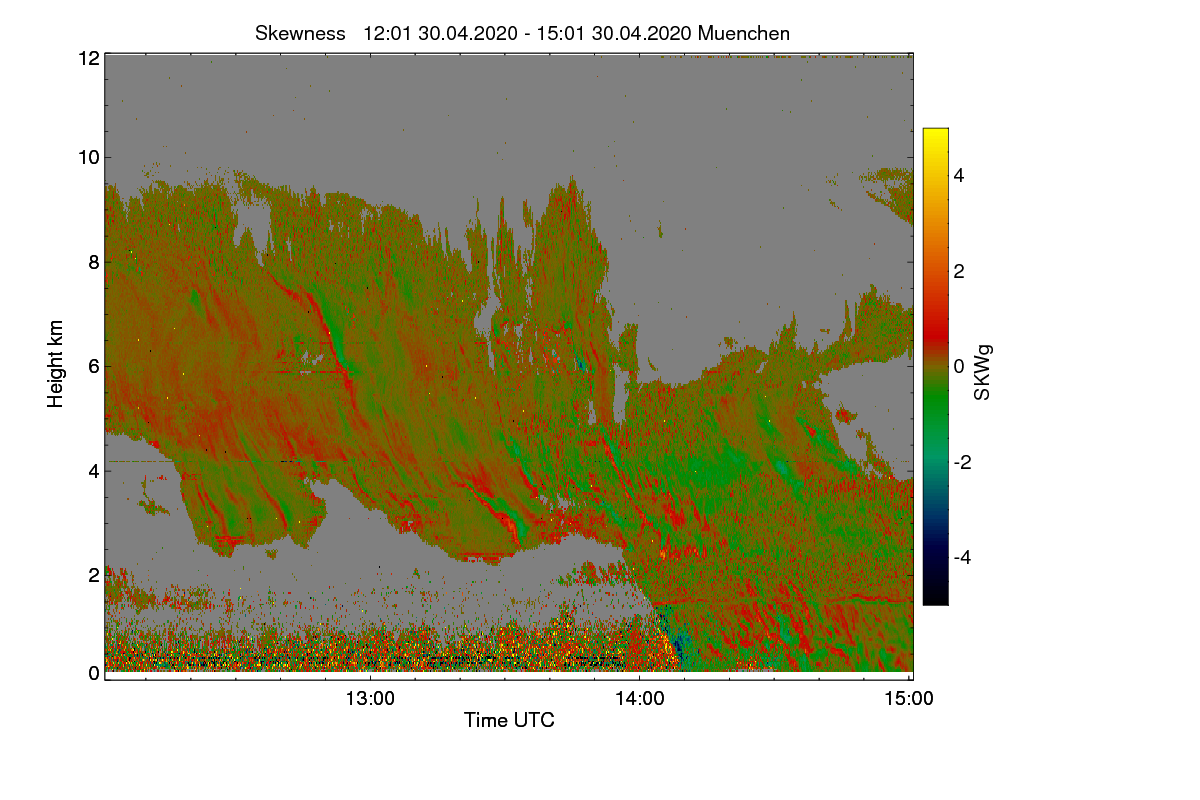
Task: Click the black bottom of the colorbar
Action: [935, 598]
